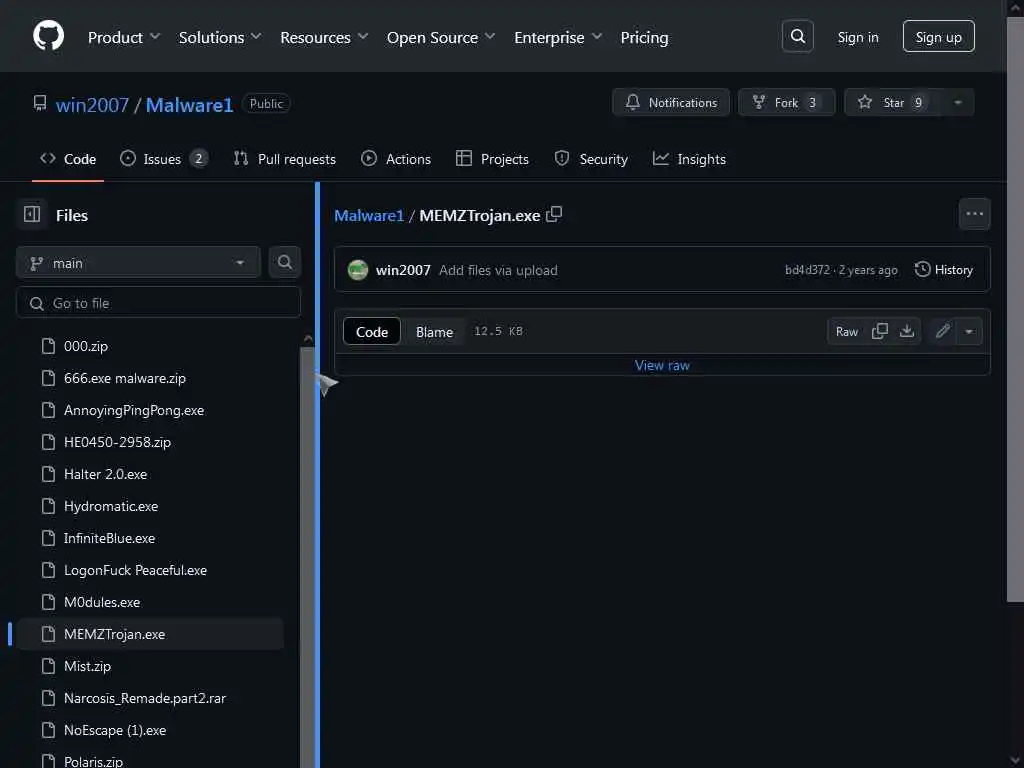Click the Notifications button
The height and width of the screenshot is (768, 1024).
click(671, 103)
